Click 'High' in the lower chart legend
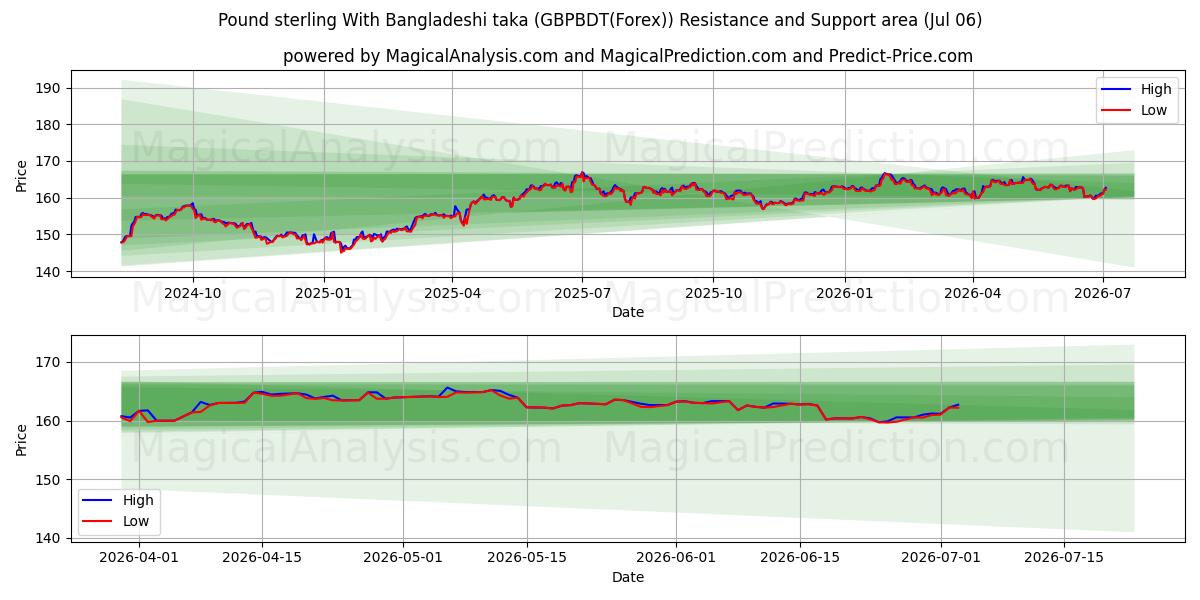The height and width of the screenshot is (600, 1200). (x=138, y=500)
